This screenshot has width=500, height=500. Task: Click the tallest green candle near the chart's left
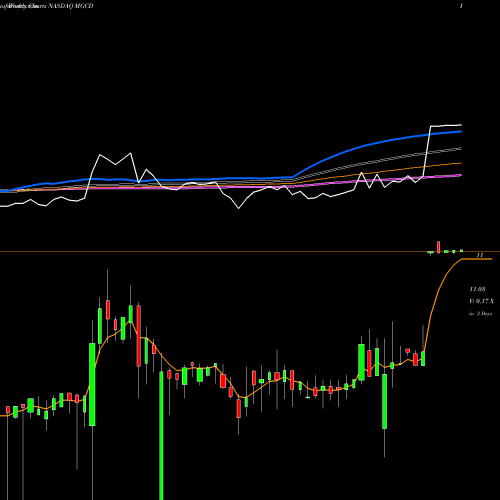point(92,384)
